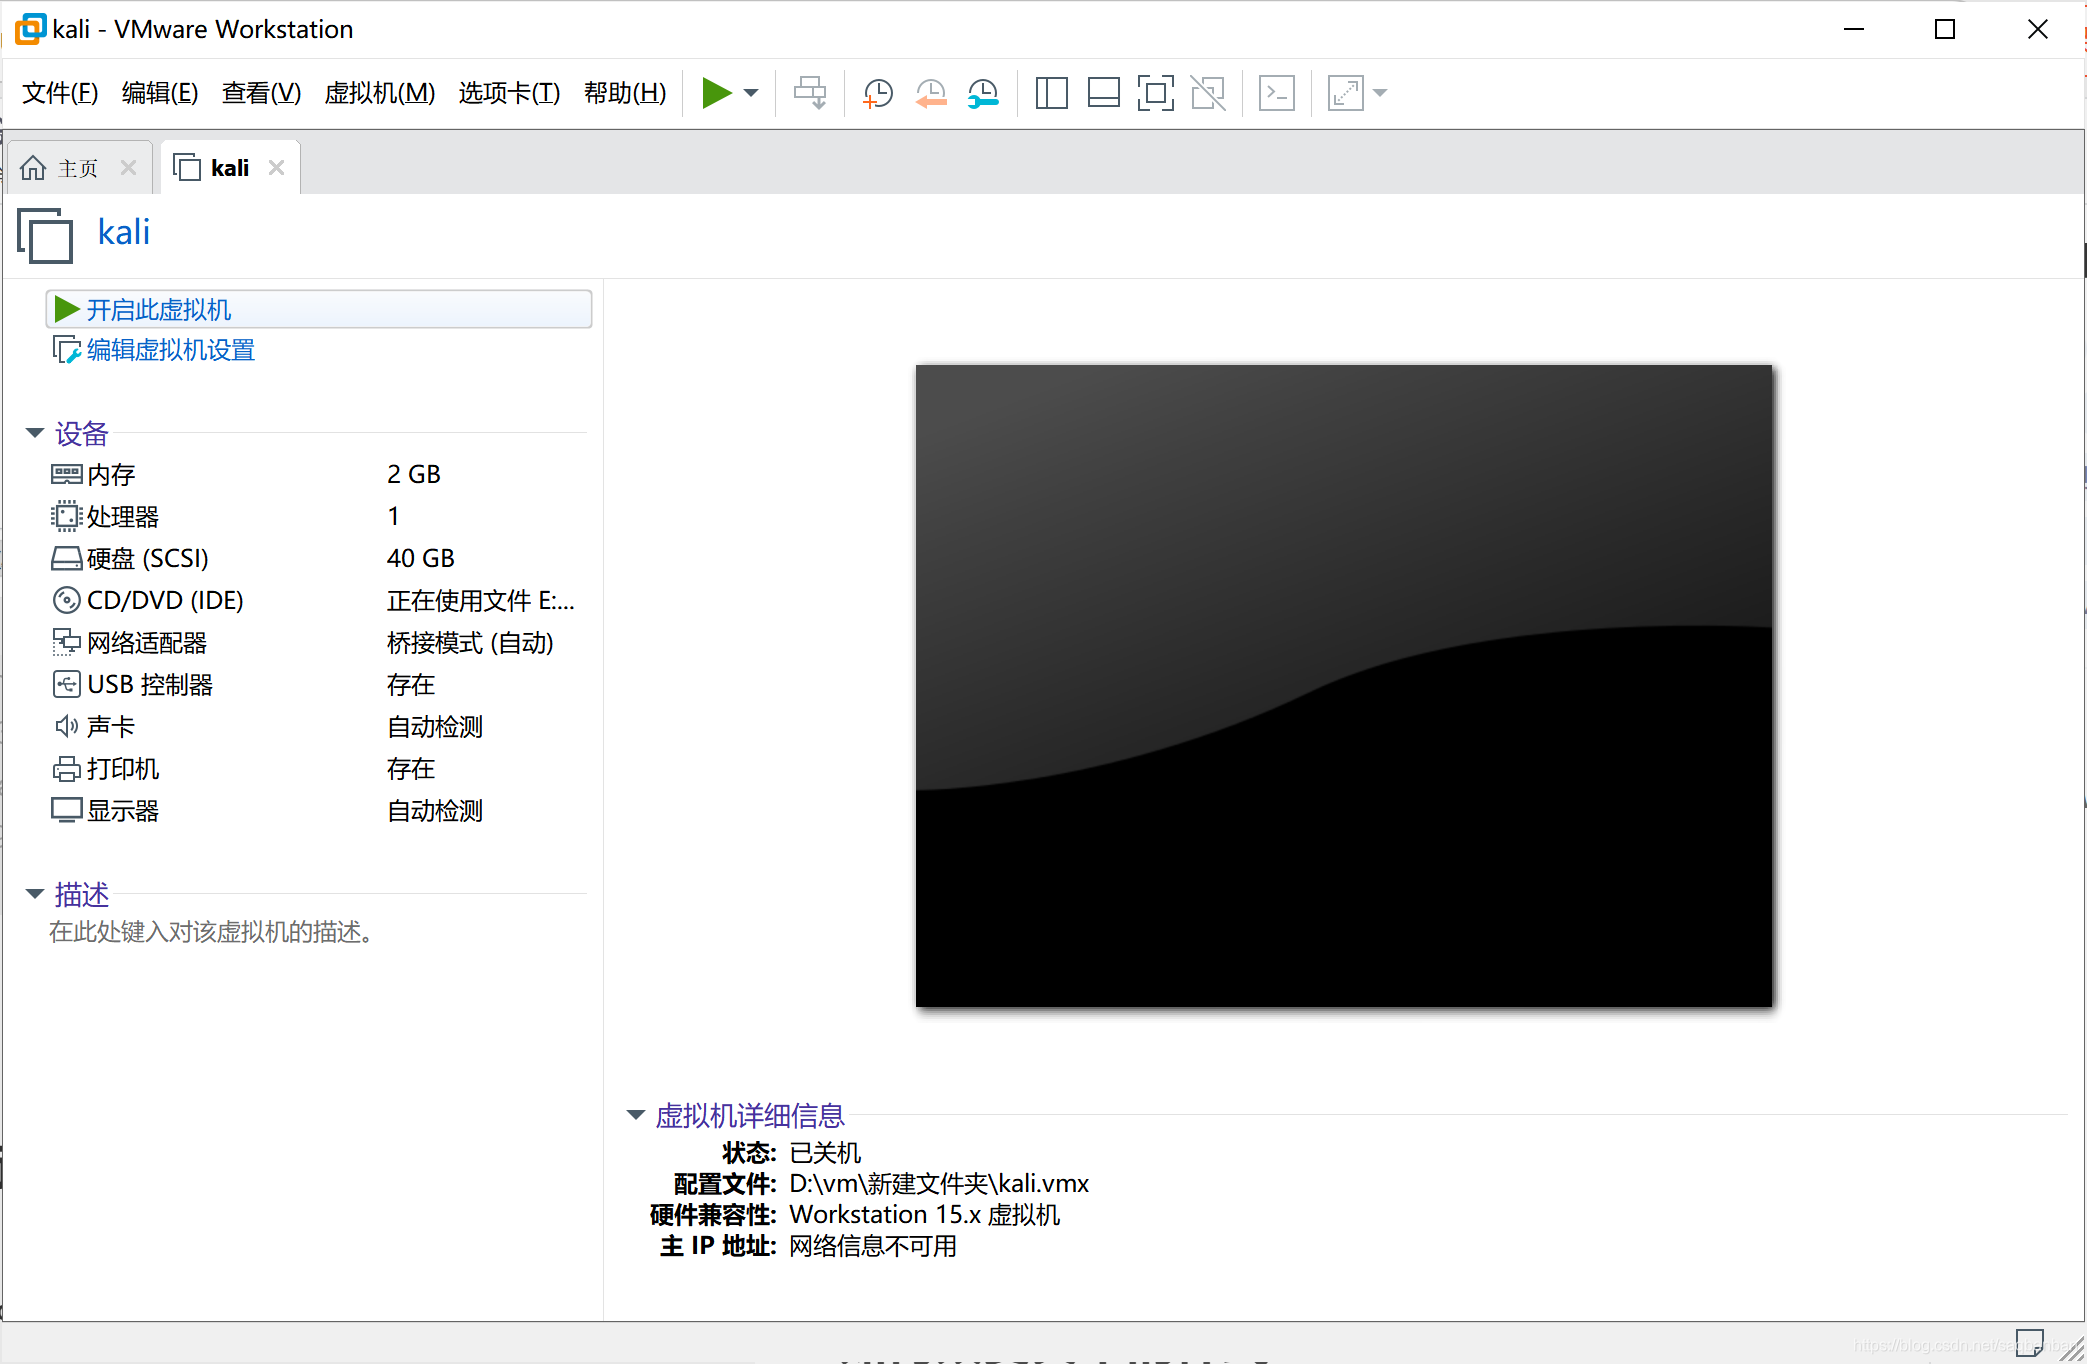
Task: Click the stretch guest display icon
Action: tap(1346, 93)
